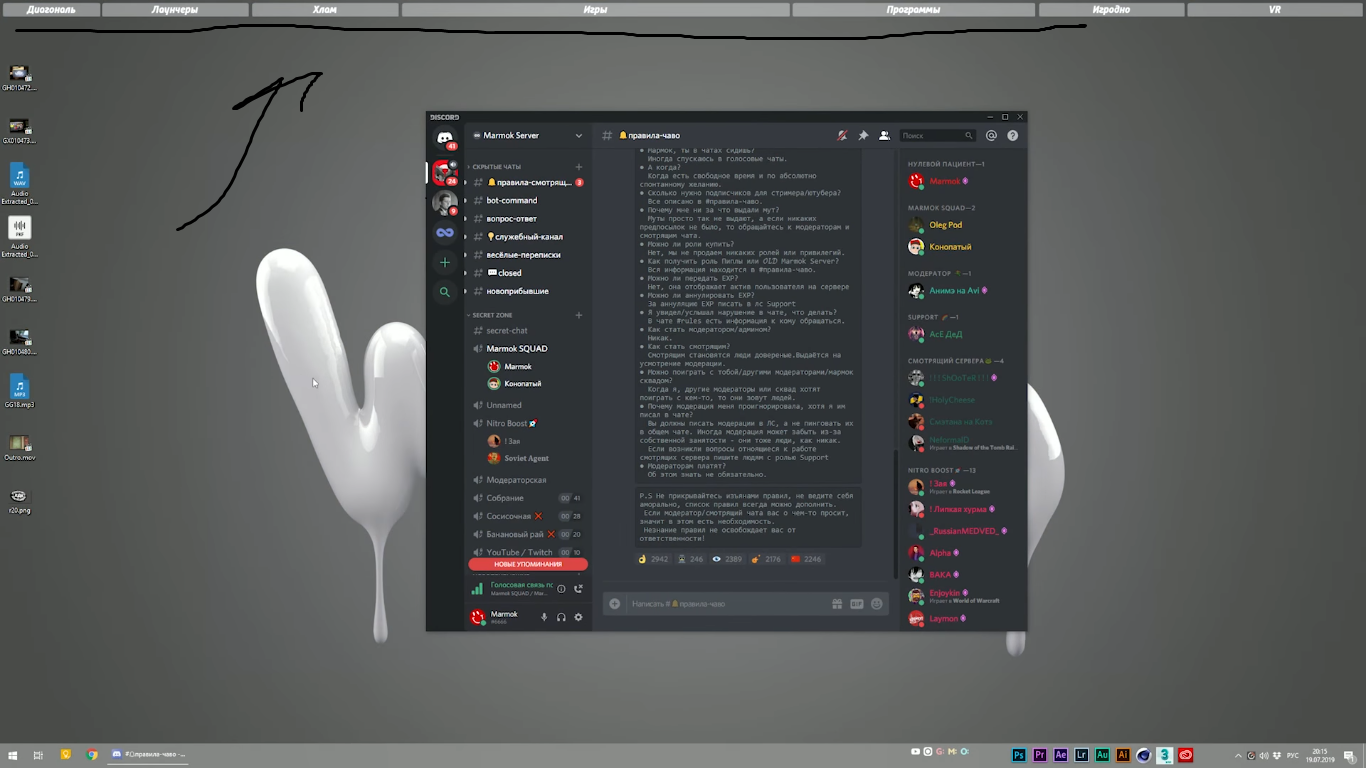The height and width of the screenshot is (768, 1366).
Task: Open Discord help question mark icon
Action: (1012, 135)
